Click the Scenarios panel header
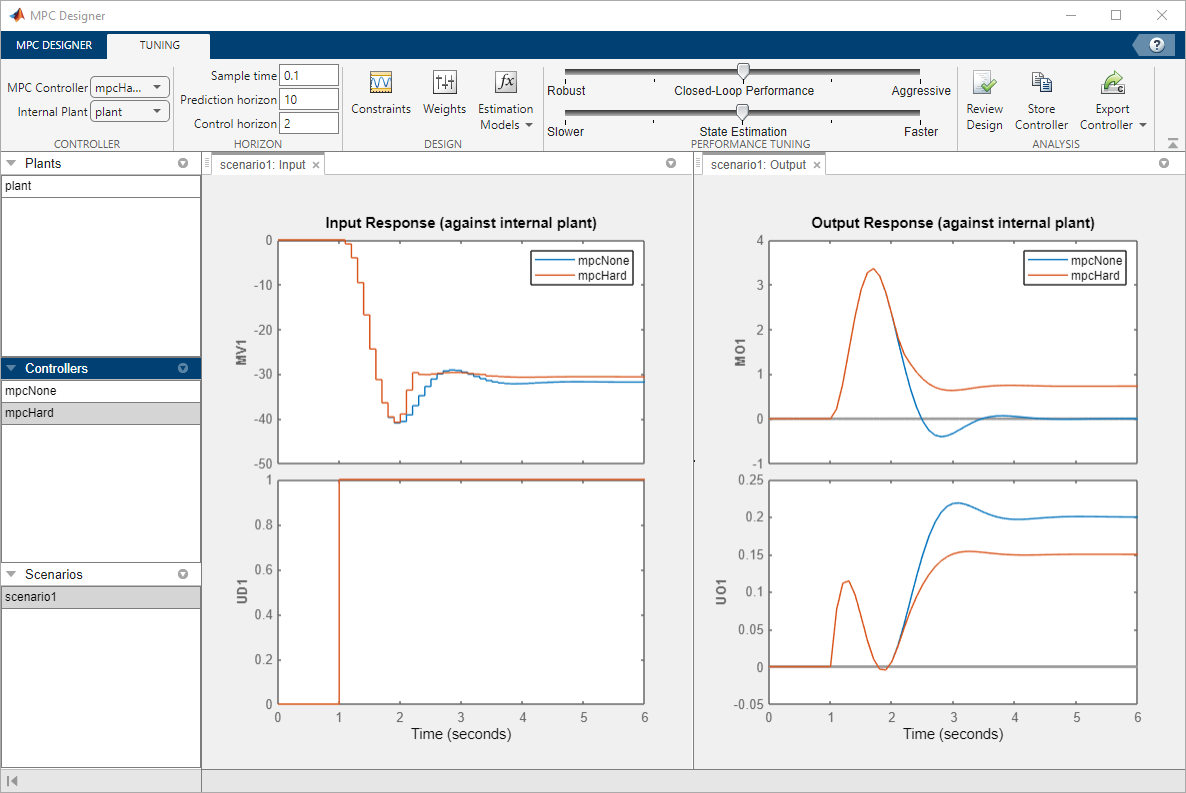Image resolution: width=1186 pixels, height=793 pixels. coord(101,574)
